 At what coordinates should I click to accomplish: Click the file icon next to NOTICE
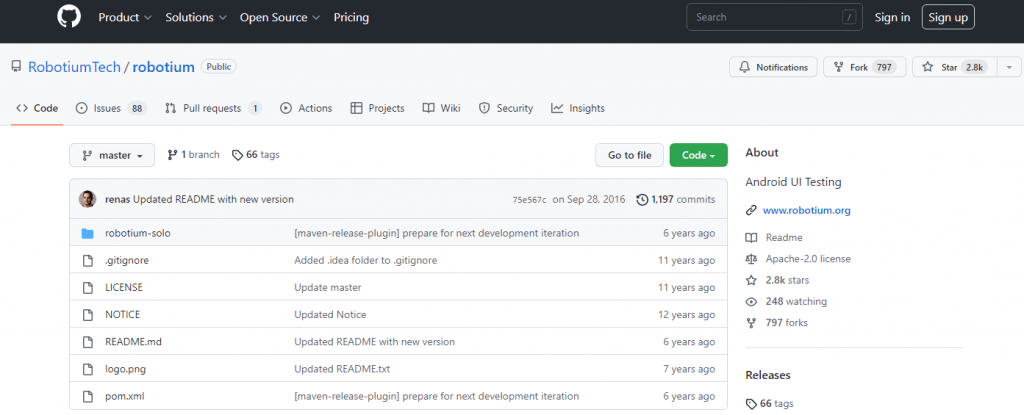pyautogui.click(x=88, y=314)
